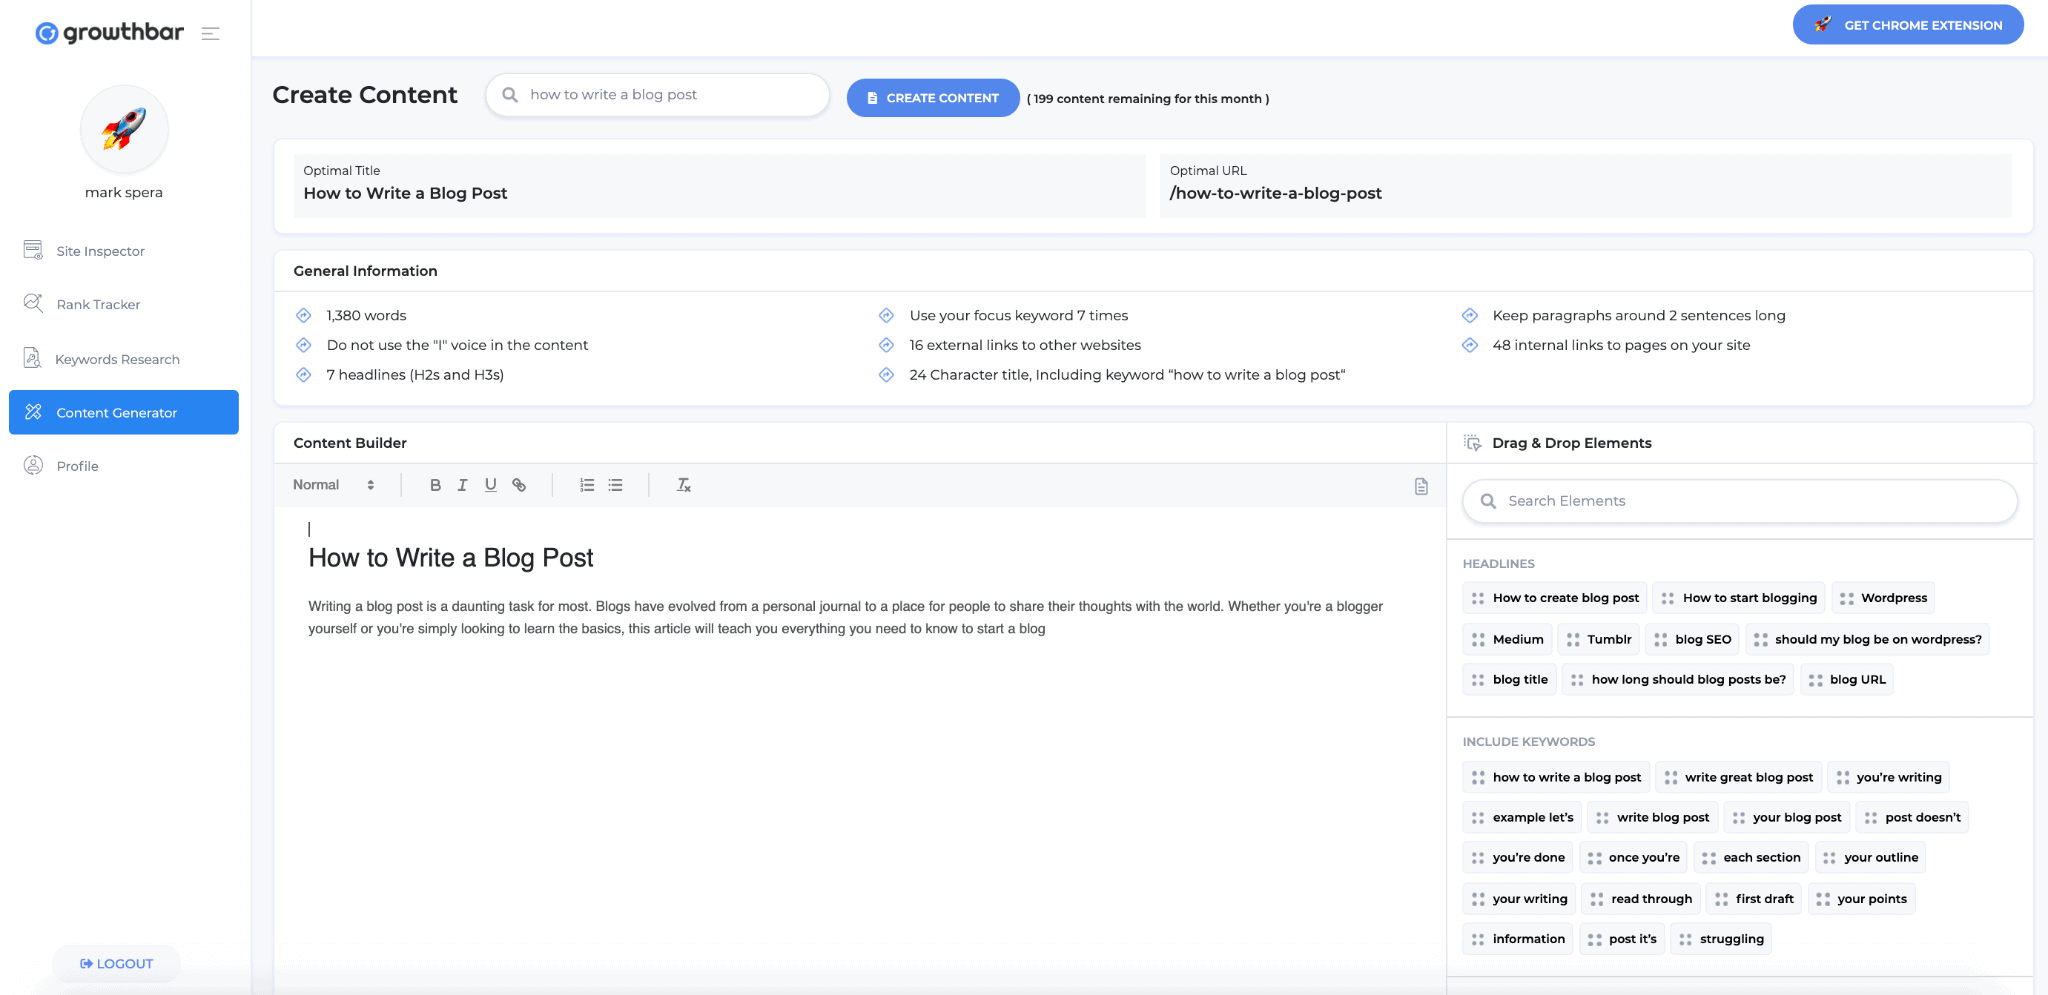Click the rocket profile avatar
Image resolution: width=2048 pixels, height=995 pixels.
[x=124, y=130]
